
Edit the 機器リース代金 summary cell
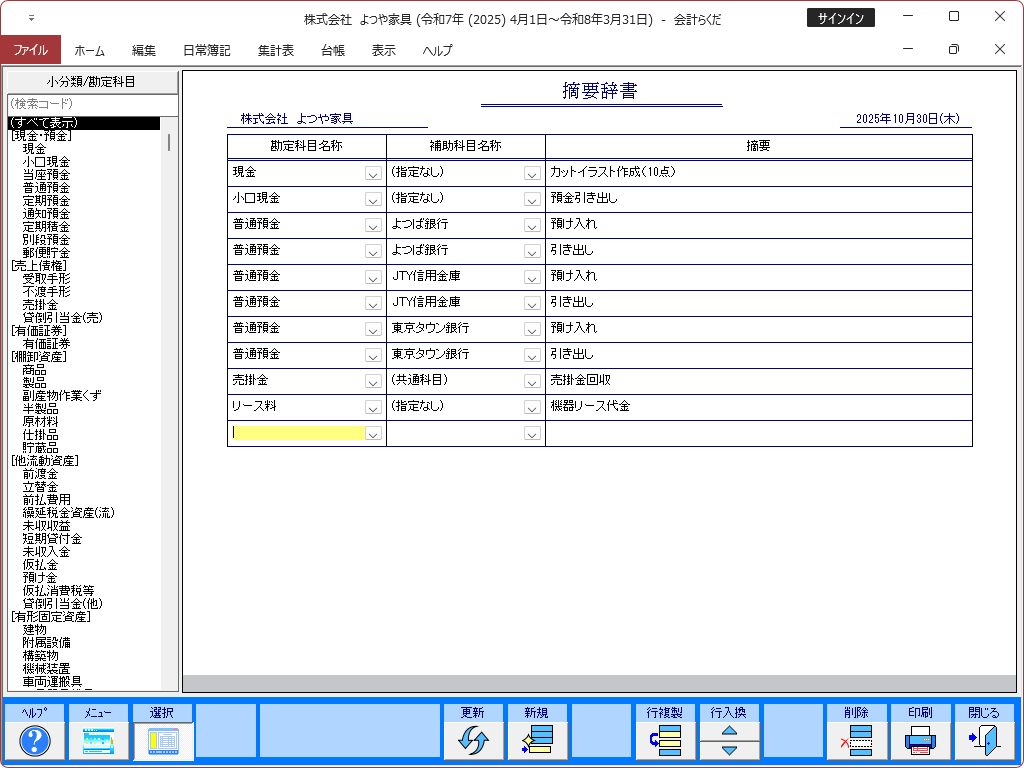(x=758, y=407)
